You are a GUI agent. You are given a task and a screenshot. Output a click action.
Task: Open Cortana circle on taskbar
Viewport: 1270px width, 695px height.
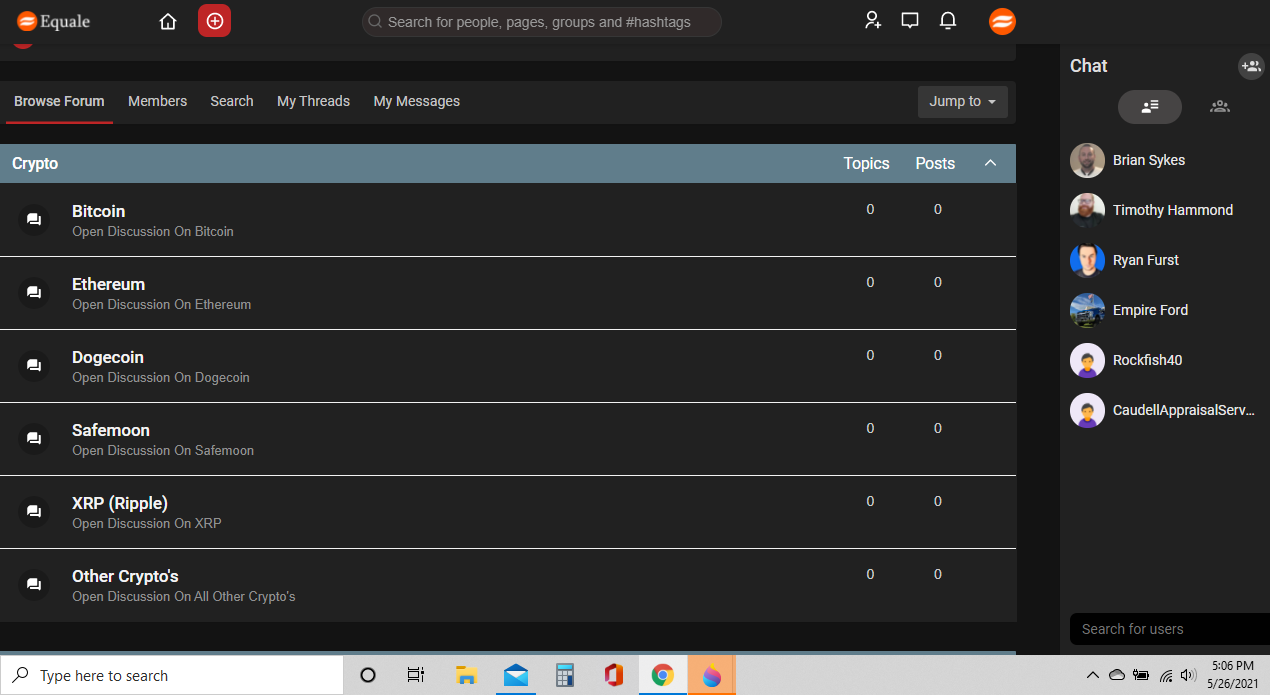(x=368, y=675)
